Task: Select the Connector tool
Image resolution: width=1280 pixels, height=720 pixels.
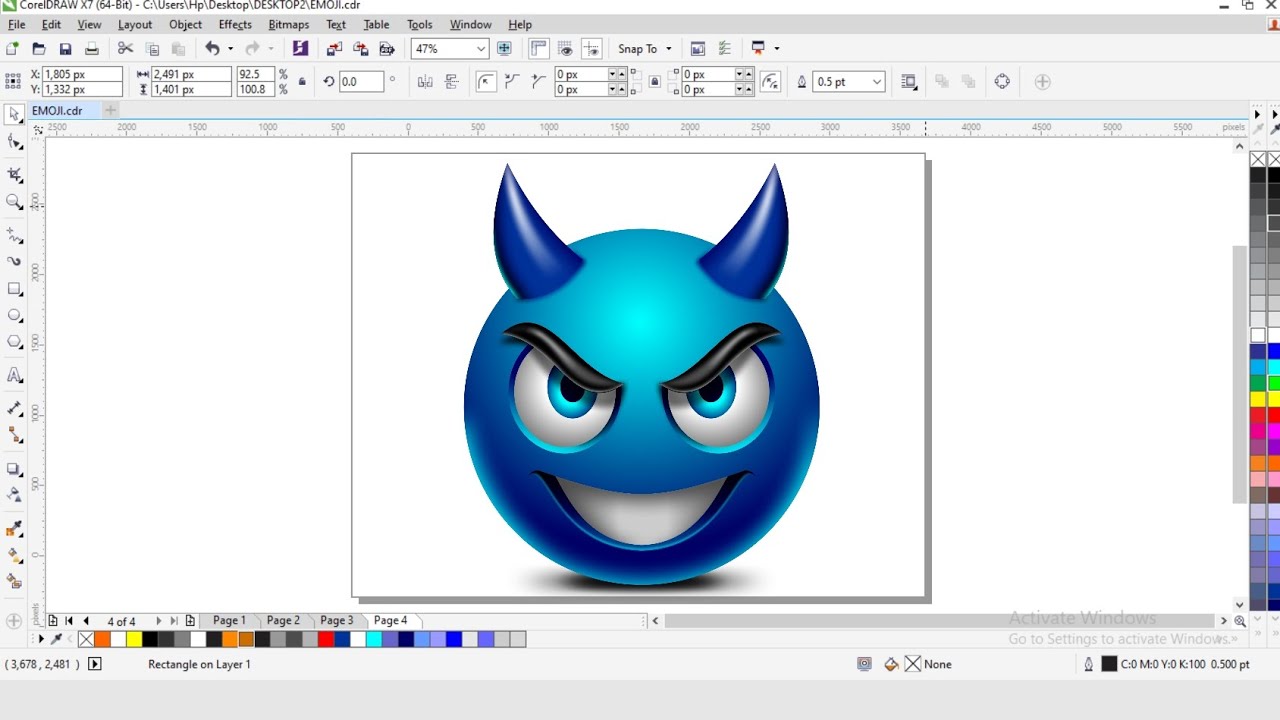Action: point(14,435)
